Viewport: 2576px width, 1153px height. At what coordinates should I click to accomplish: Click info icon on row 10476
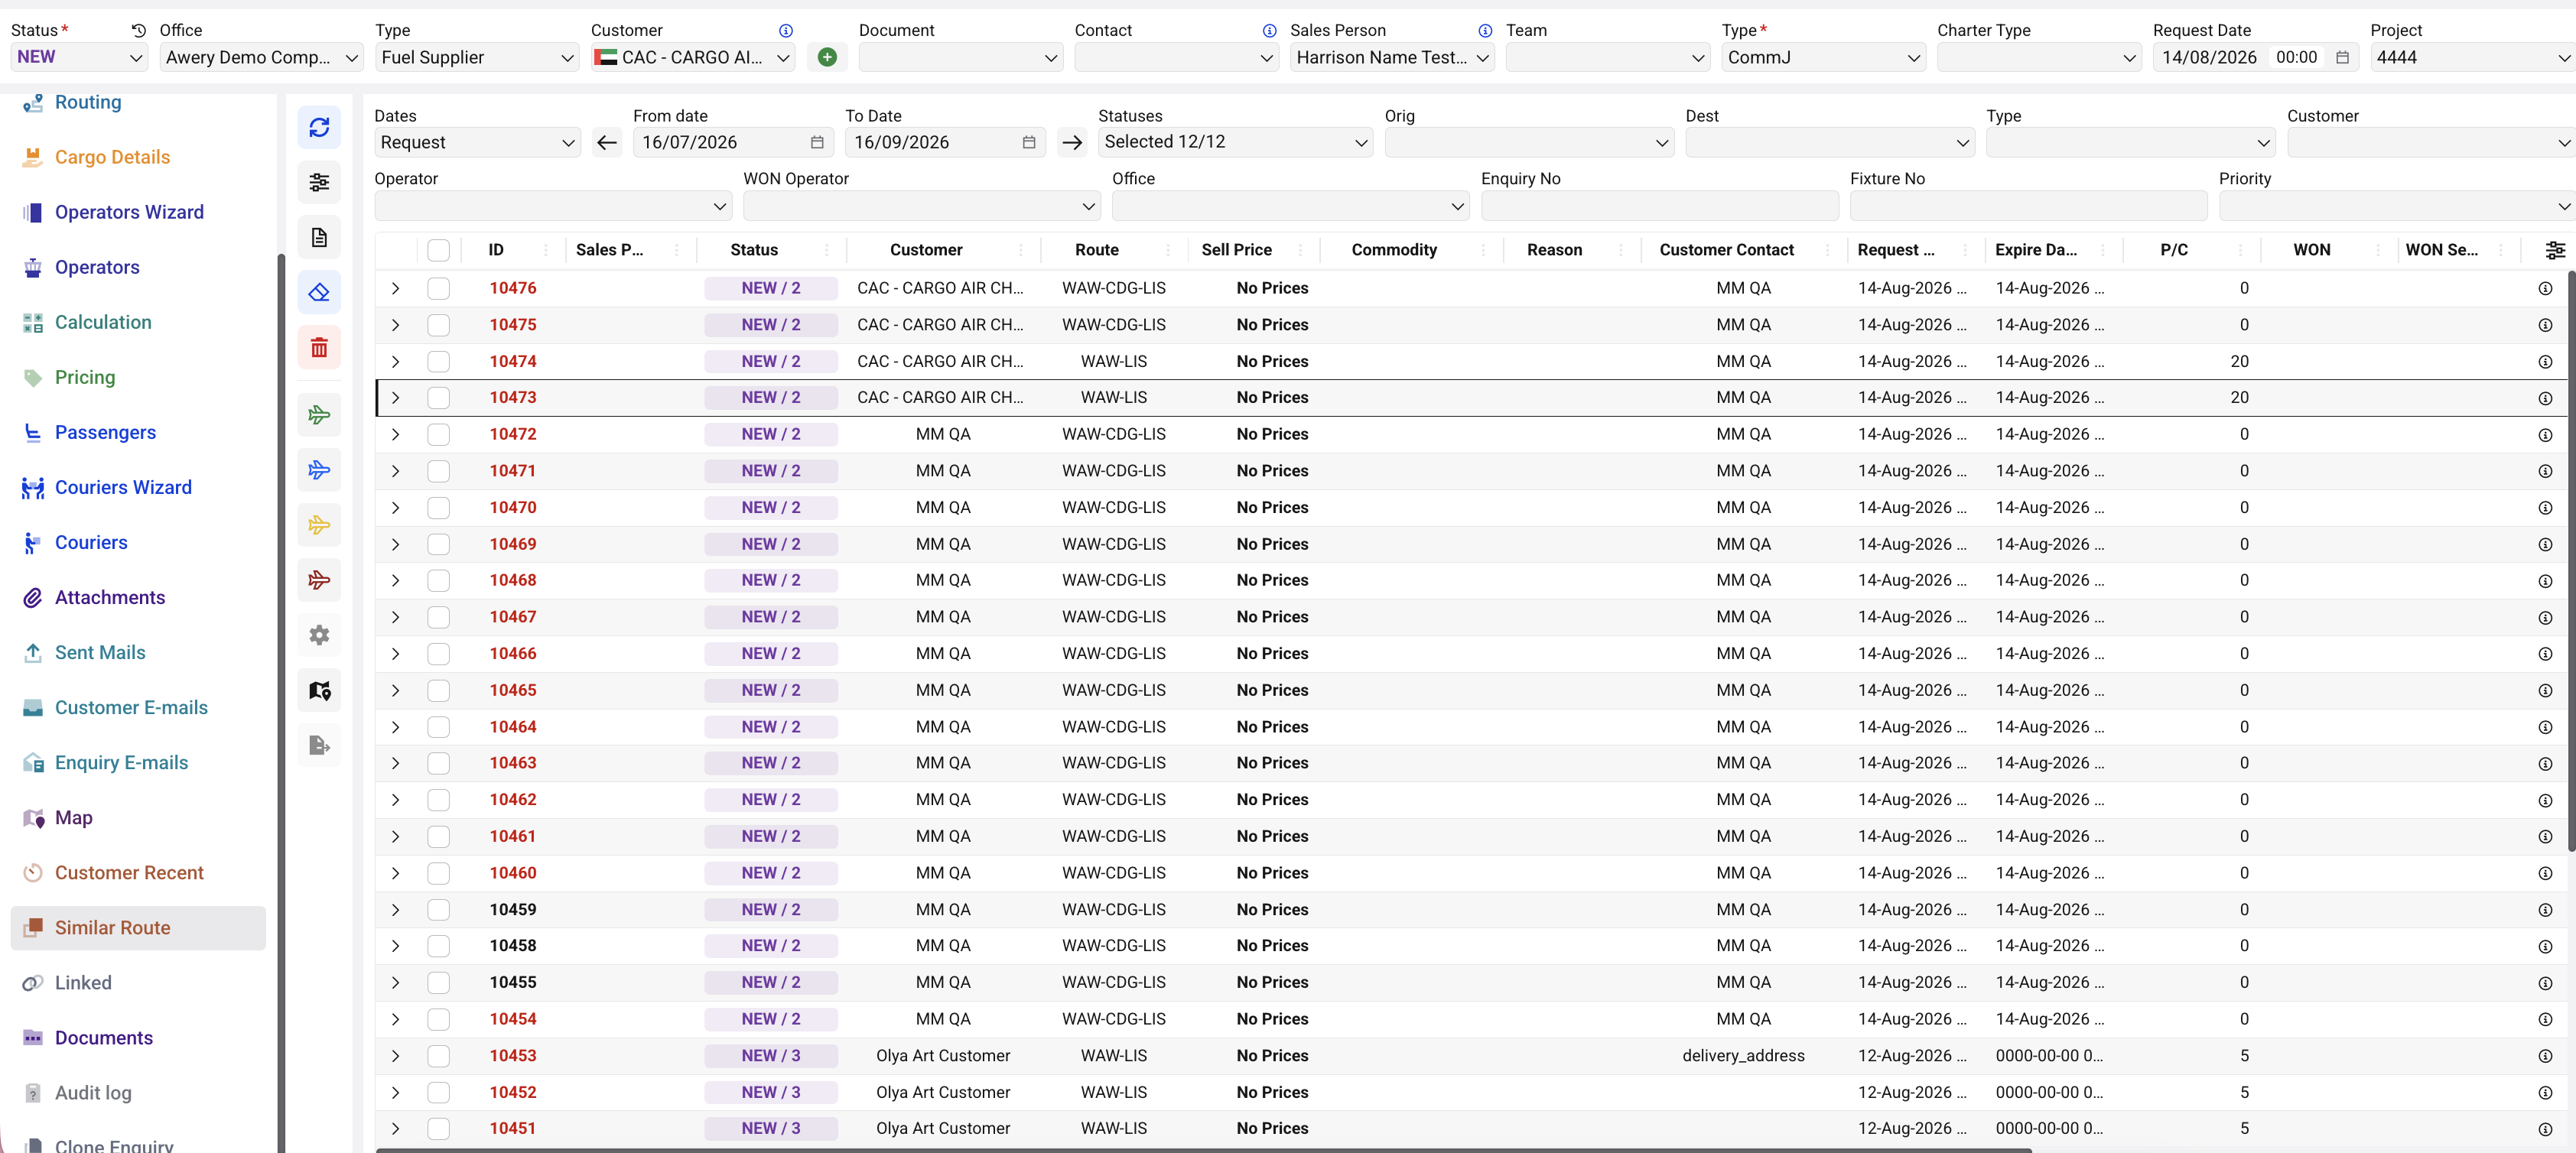[x=2545, y=289]
